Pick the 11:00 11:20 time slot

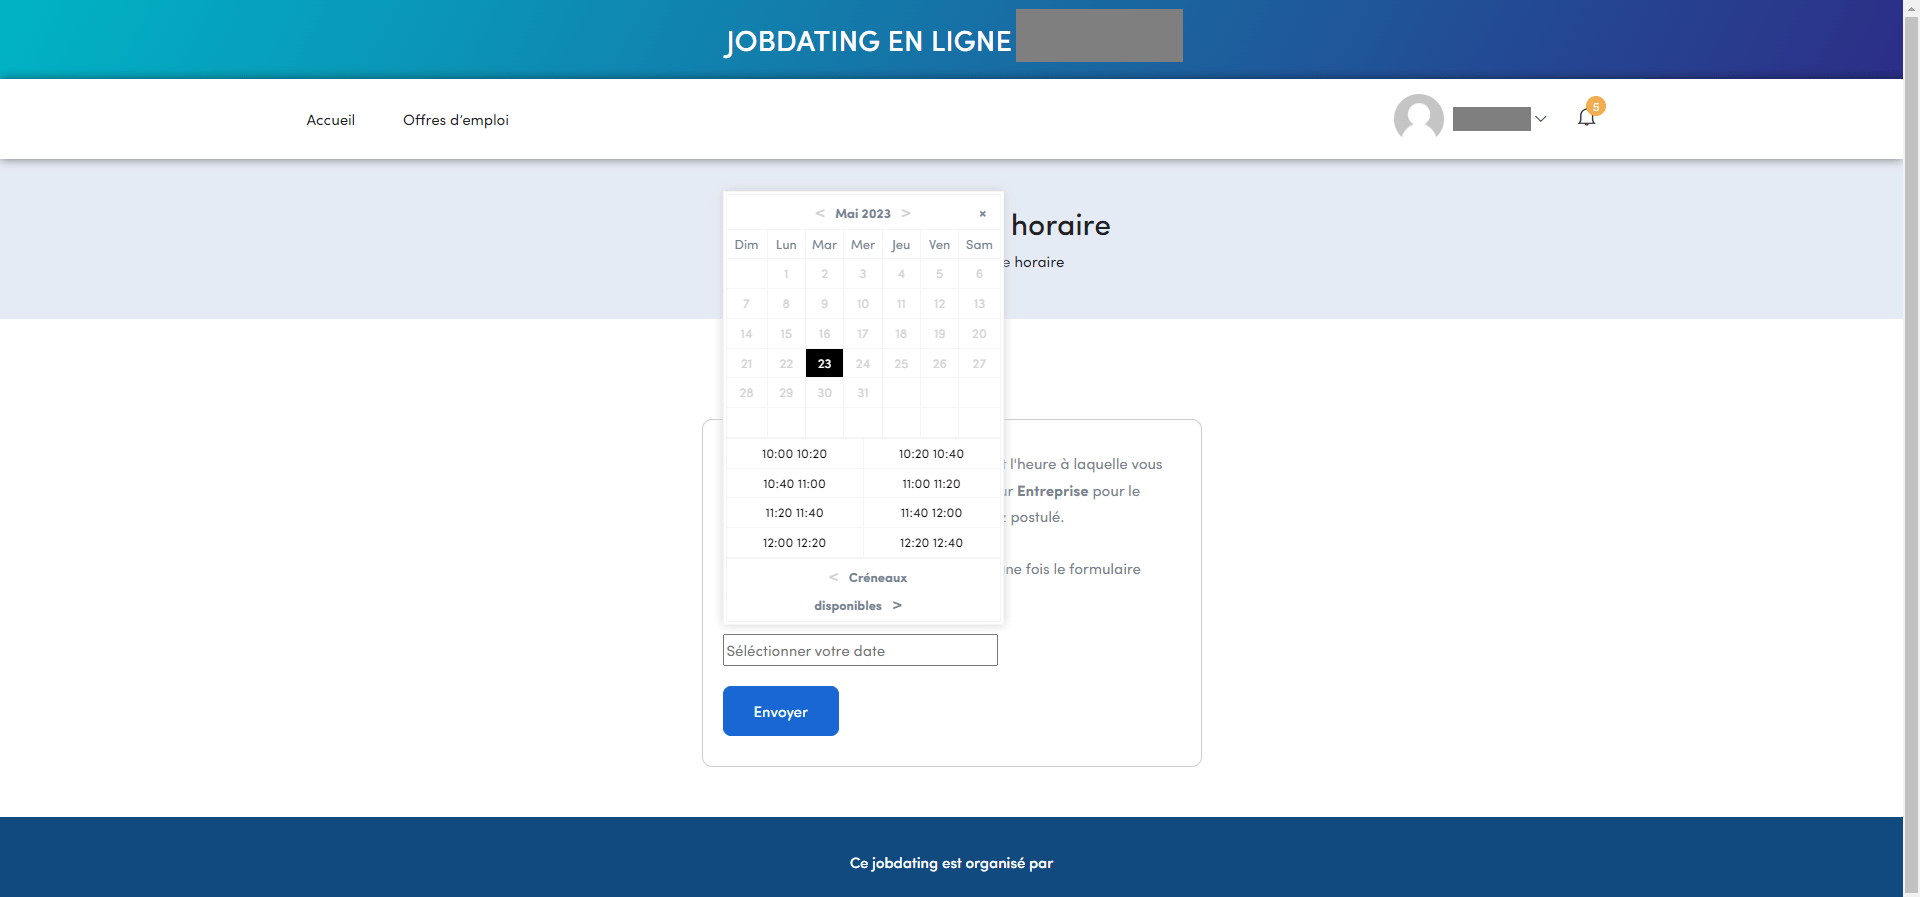point(931,484)
